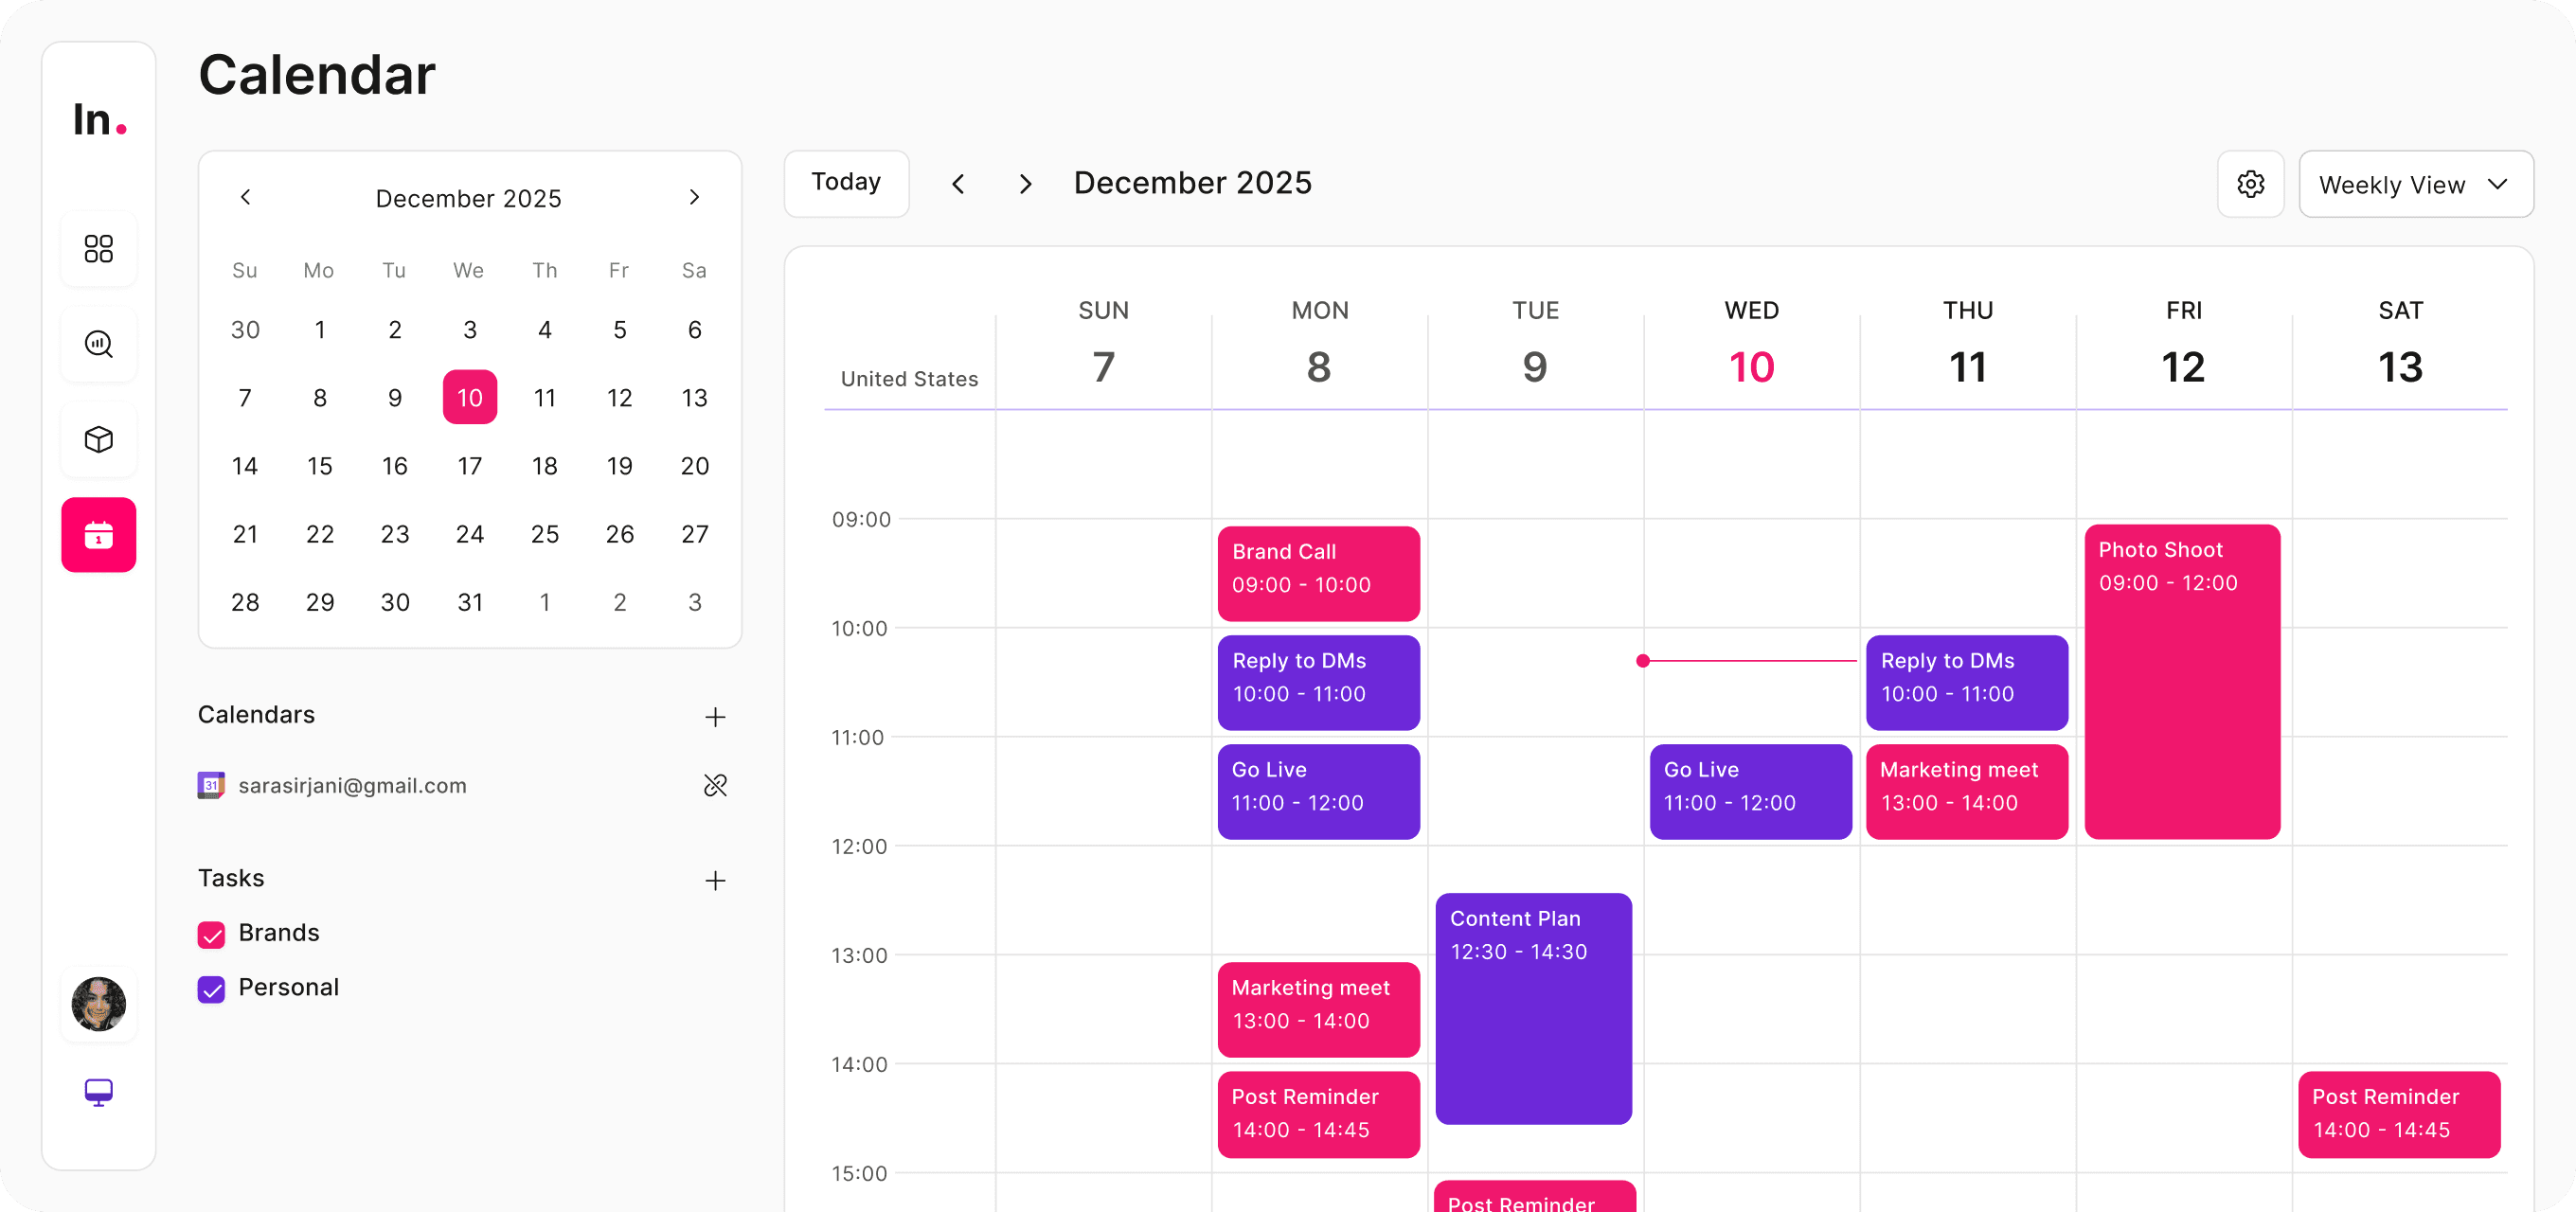Open the cube products icon in sidebar
2576x1212 pixels.
coord(98,439)
